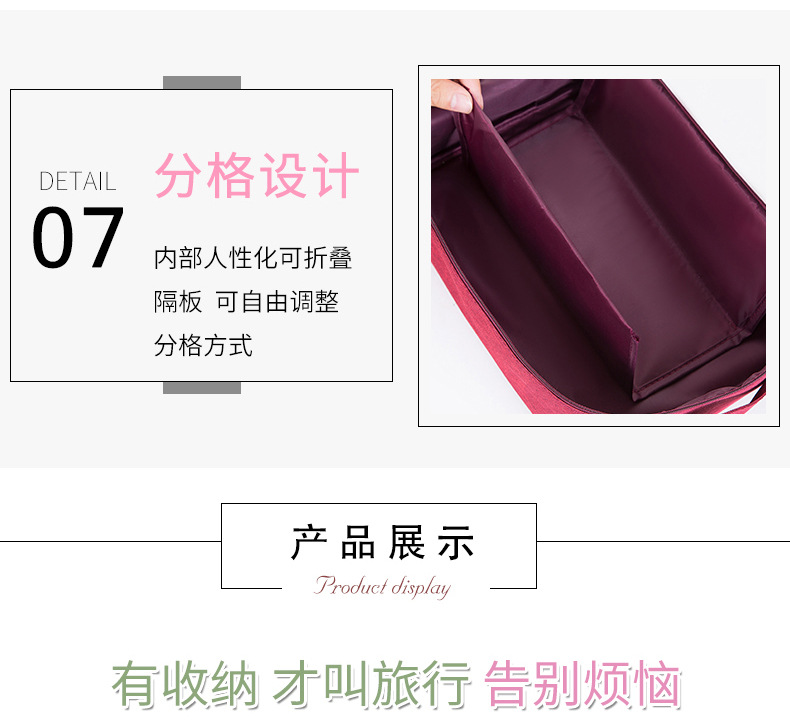Click the large 07 number
The image size is (790, 726).
click(x=78, y=237)
